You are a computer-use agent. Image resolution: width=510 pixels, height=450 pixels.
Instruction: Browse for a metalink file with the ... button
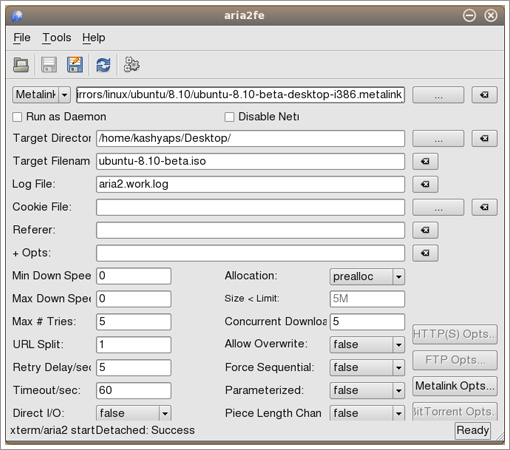tap(438, 95)
